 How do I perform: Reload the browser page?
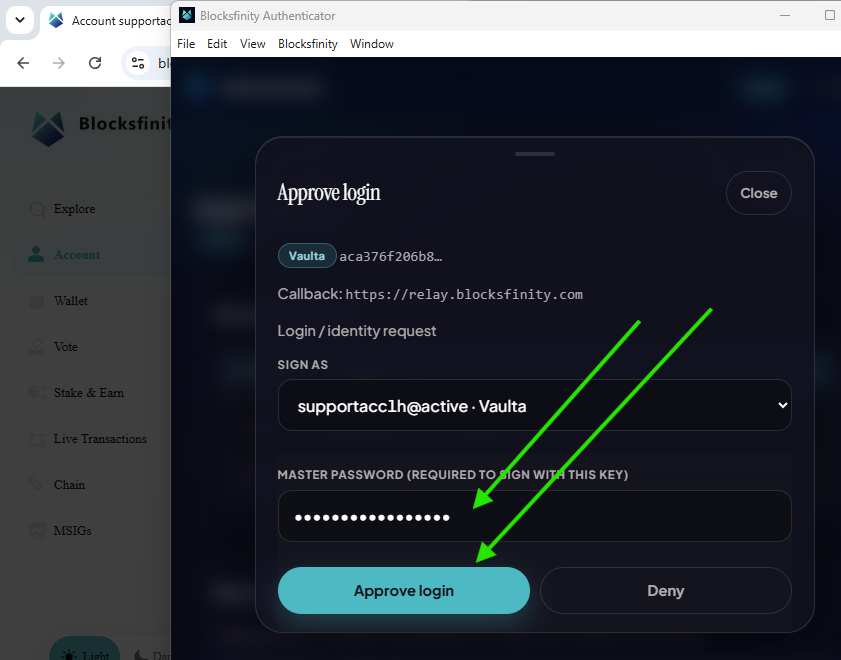click(x=95, y=63)
